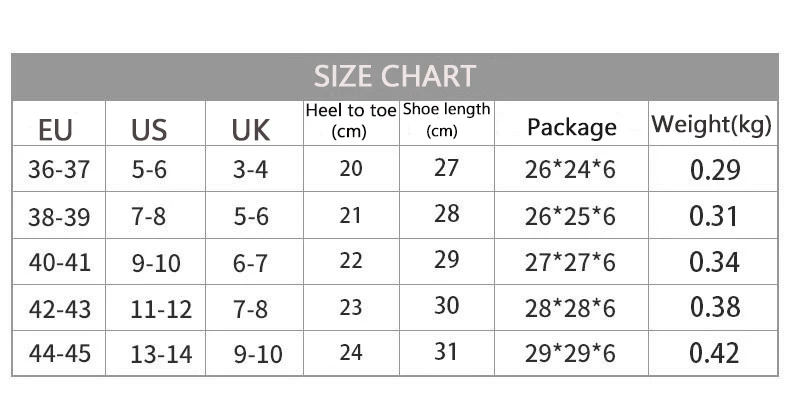Click the US size 9-10 cell

(x=156, y=263)
